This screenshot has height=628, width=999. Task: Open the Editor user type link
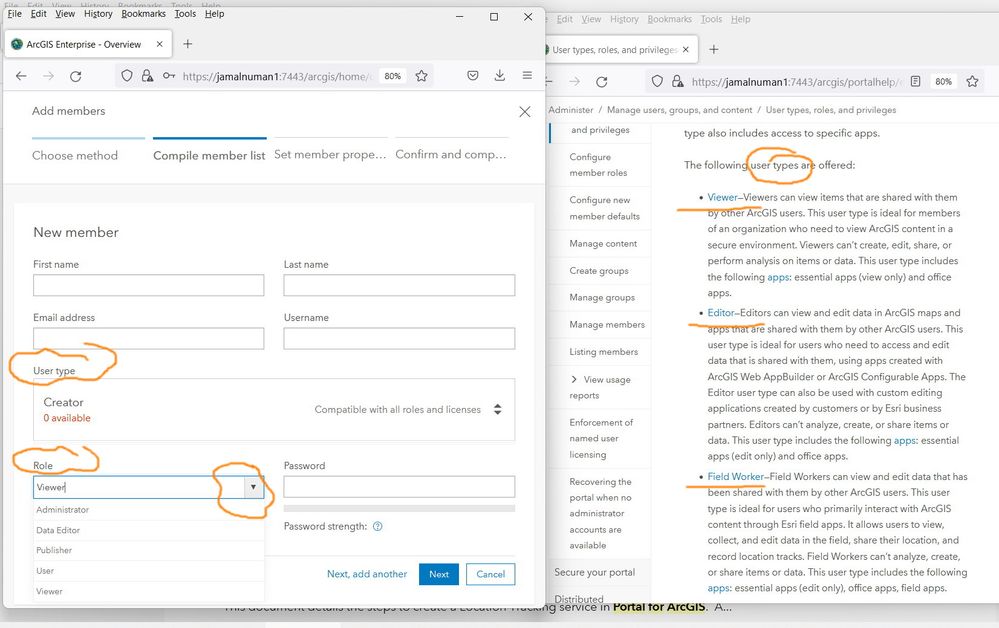(x=721, y=313)
